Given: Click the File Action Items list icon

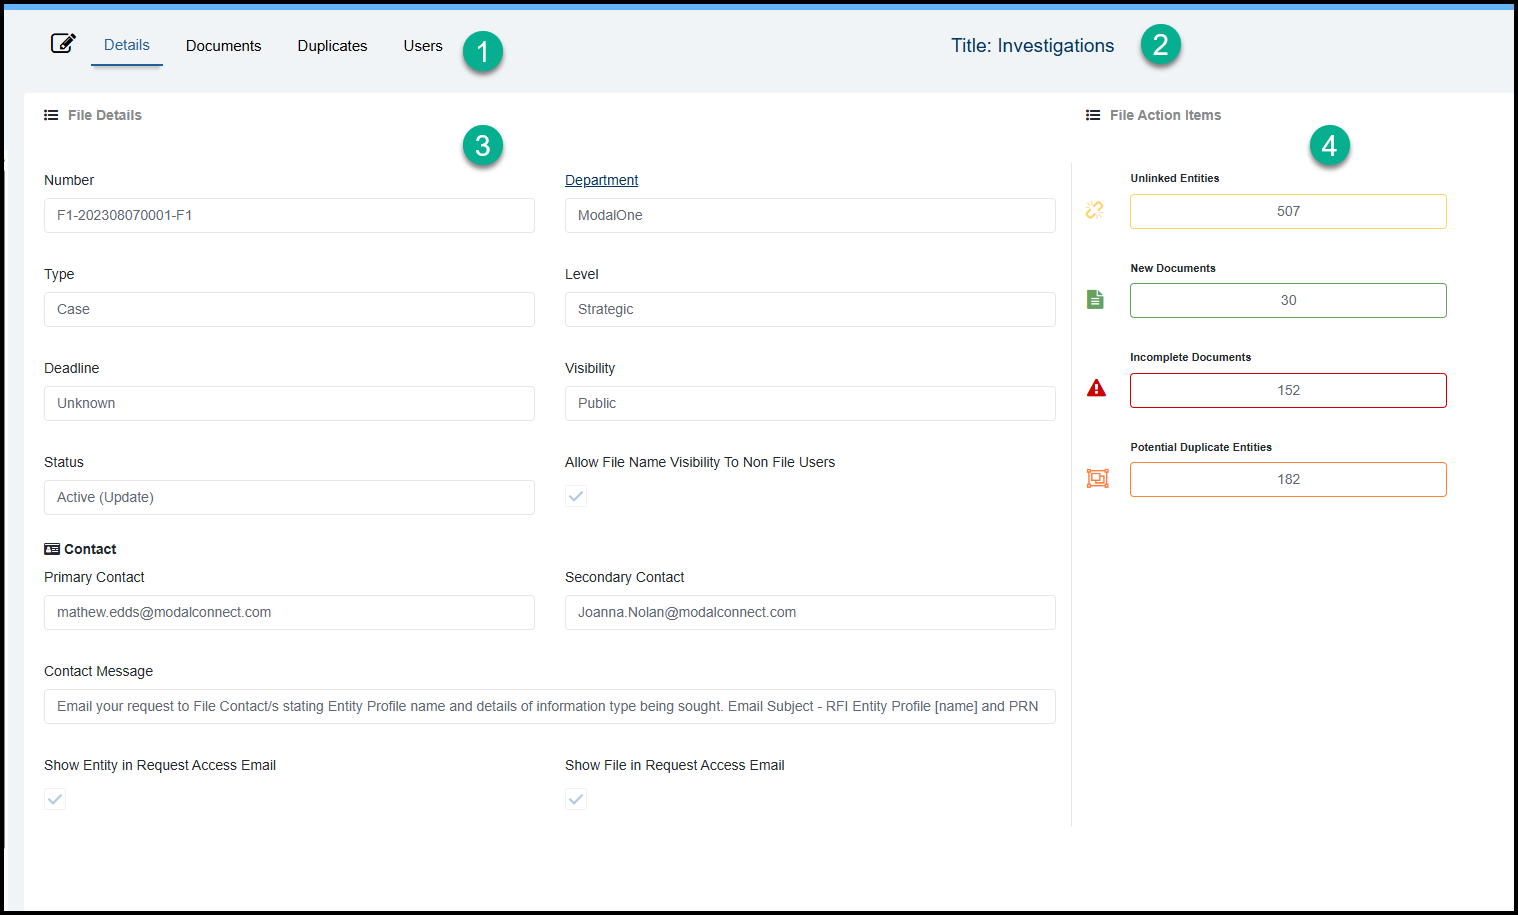Looking at the screenshot, I should [1093, 115].
